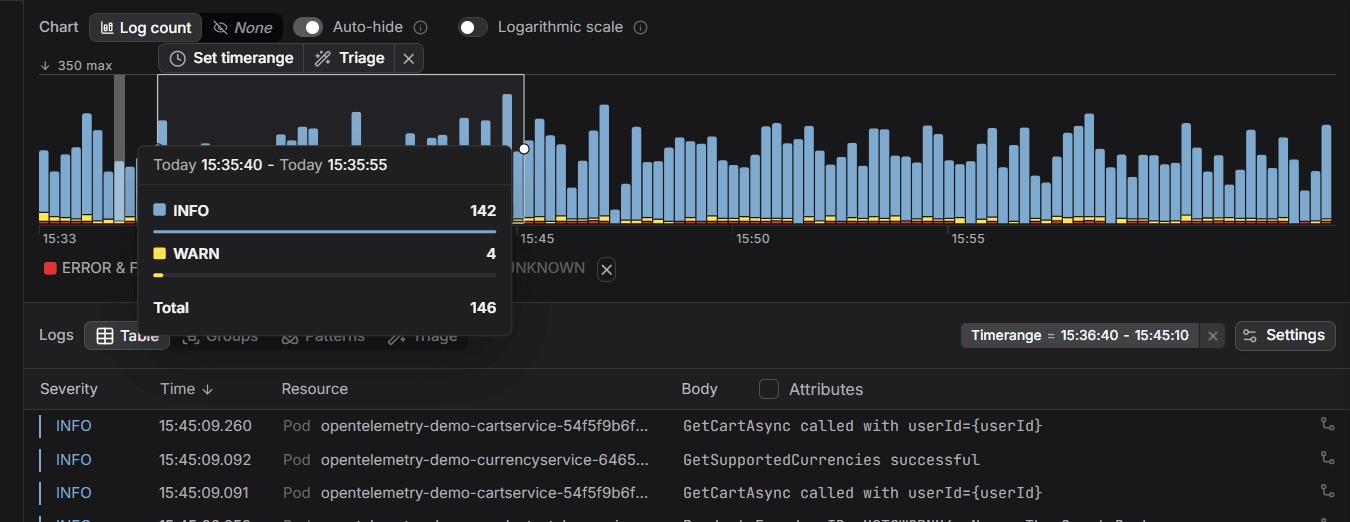Open the Logarithmic scale info icon
The width and height of the screenshot is (1350, 522).
[x=641, y=28]
